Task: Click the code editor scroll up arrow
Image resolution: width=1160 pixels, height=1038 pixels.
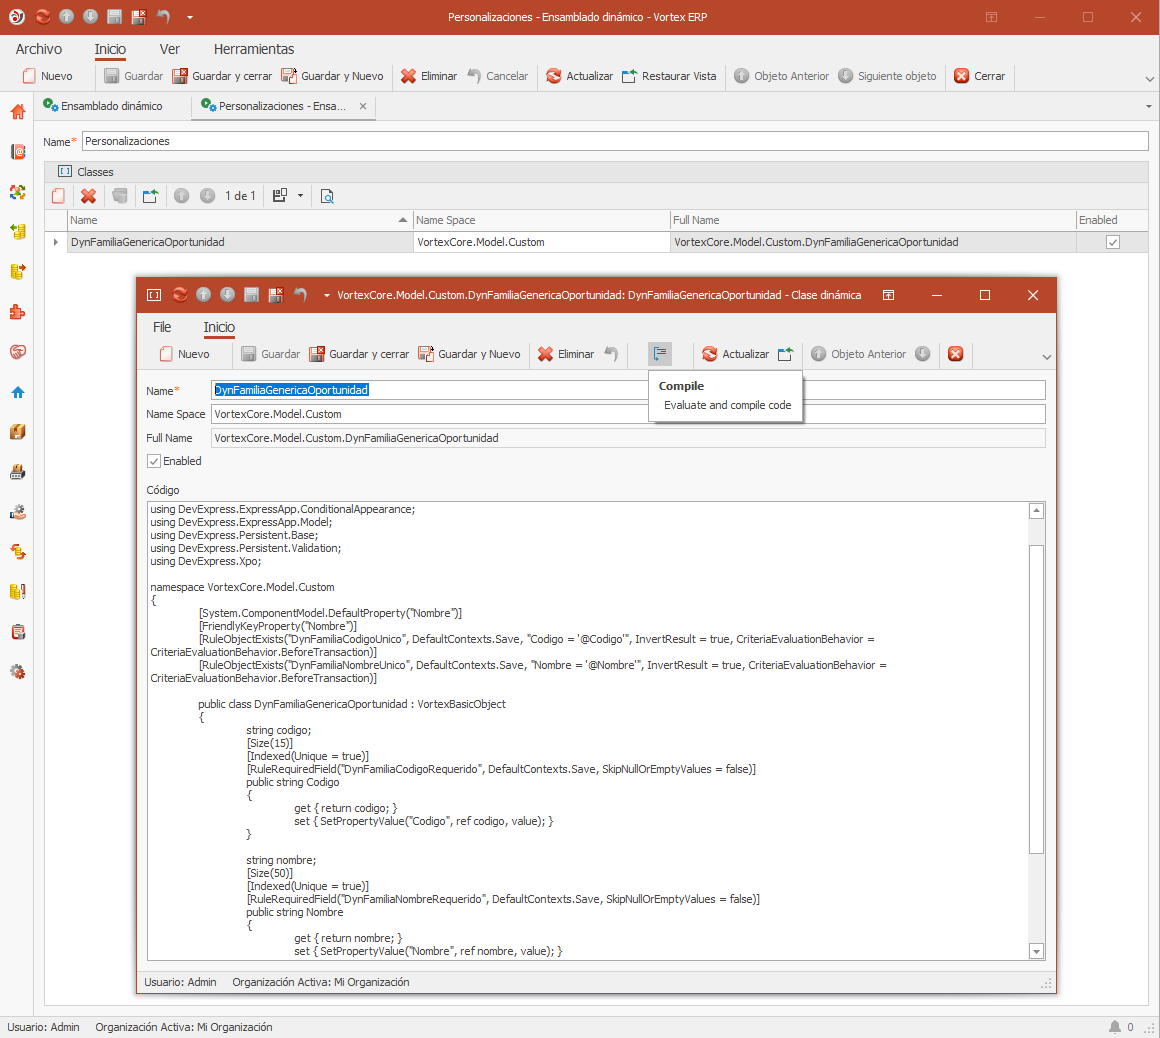Action: tap(1036, 510)
